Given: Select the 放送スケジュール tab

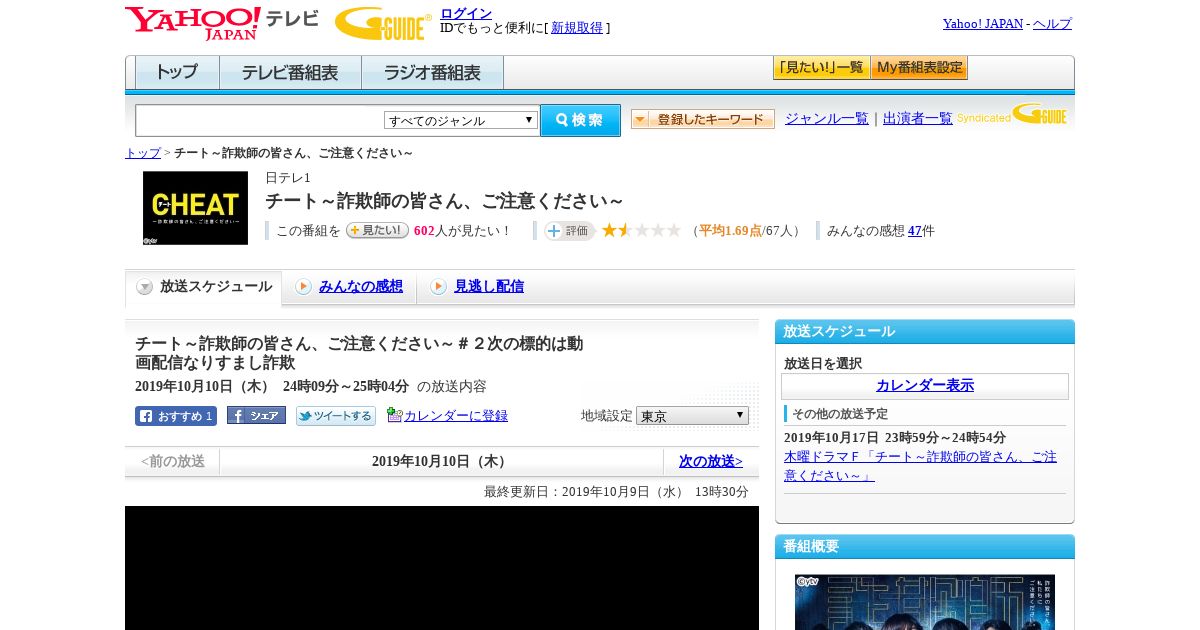Looking at the screenshot, I should point(204,287).
